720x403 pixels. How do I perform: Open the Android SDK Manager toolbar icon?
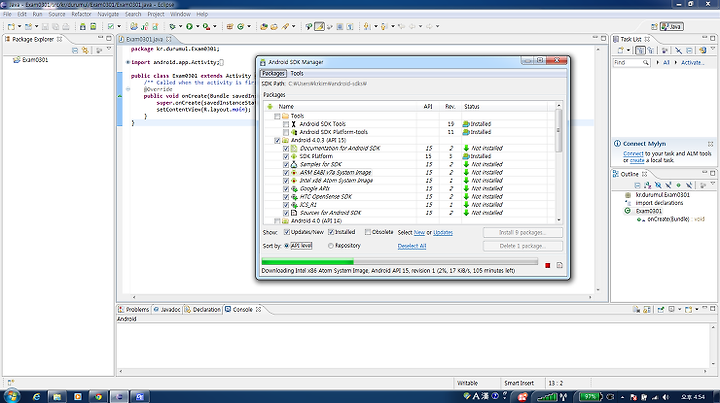83,27
